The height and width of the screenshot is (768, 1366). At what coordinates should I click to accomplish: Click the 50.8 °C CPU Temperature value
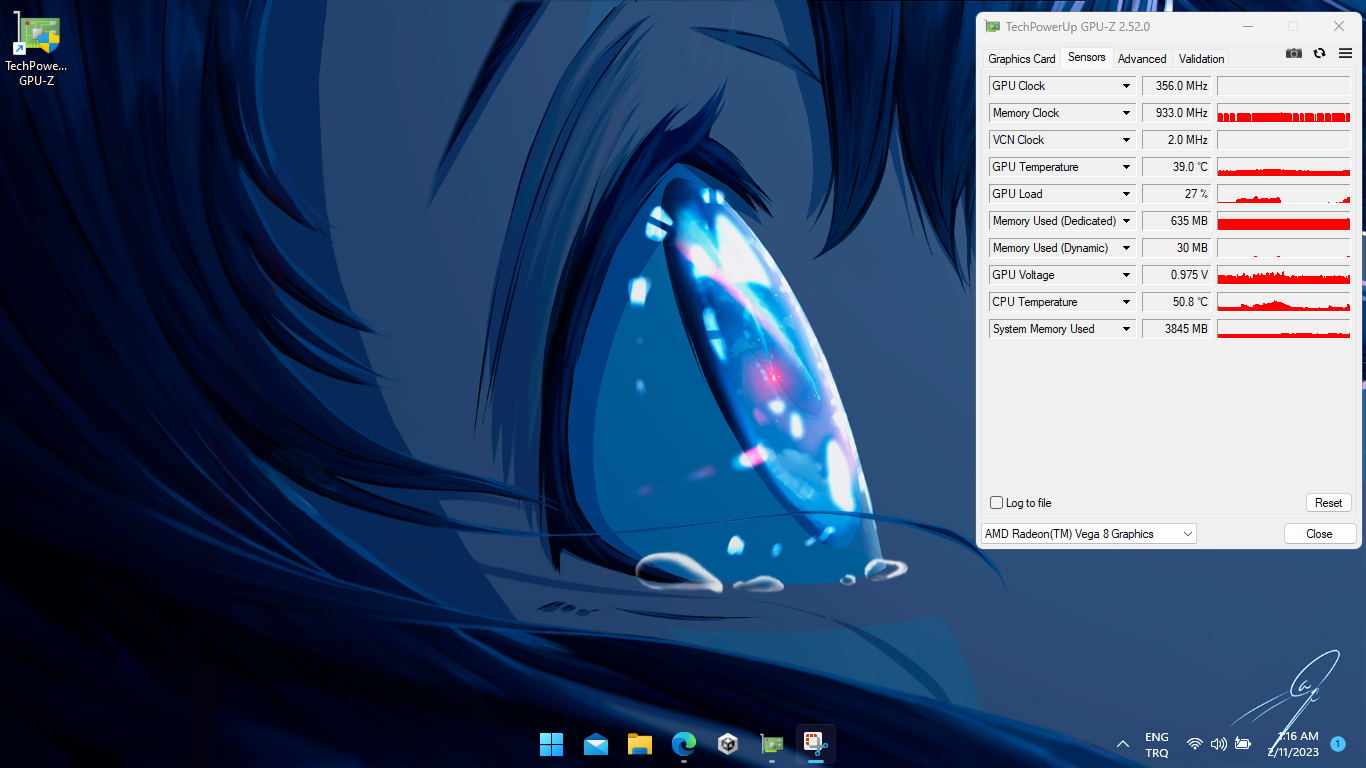click(1177, 302)
